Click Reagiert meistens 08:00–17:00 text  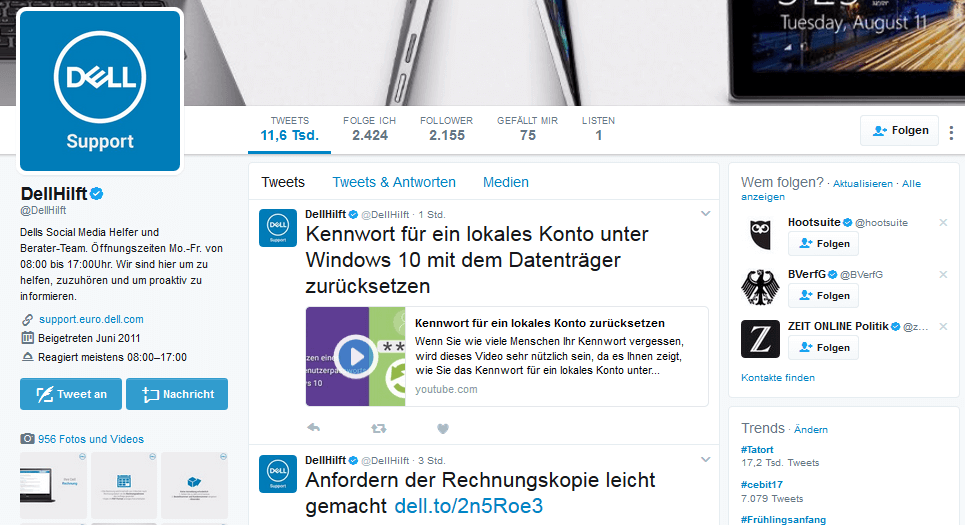(112, 357)
